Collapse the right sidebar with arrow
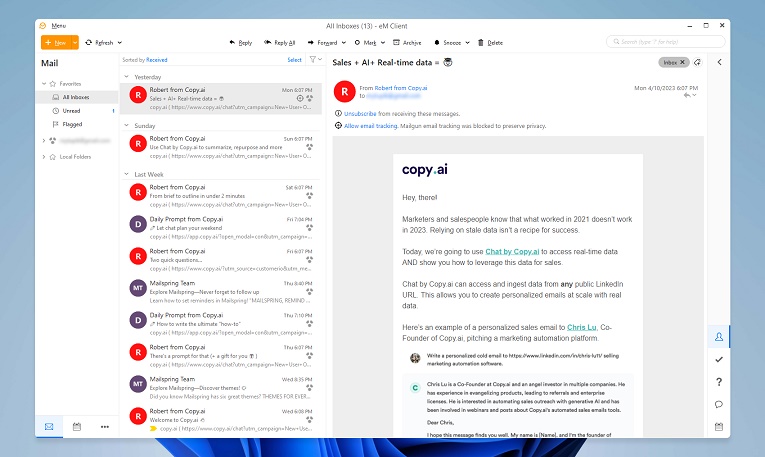The height and width of the screenshot is (457, 765). point(720,62)
